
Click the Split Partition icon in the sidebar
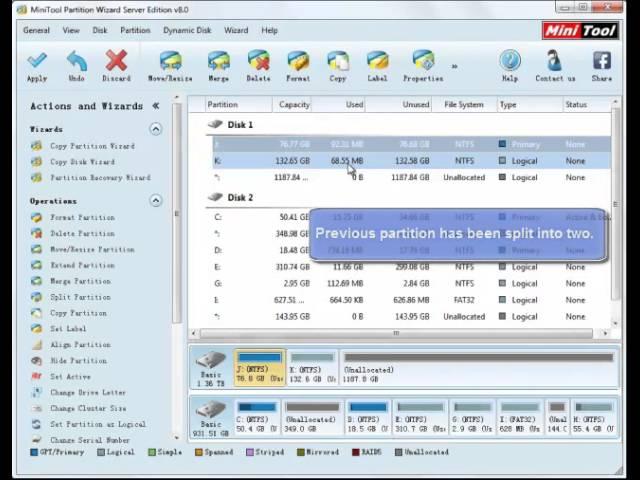pyautogui.click(x=37, y=297)
